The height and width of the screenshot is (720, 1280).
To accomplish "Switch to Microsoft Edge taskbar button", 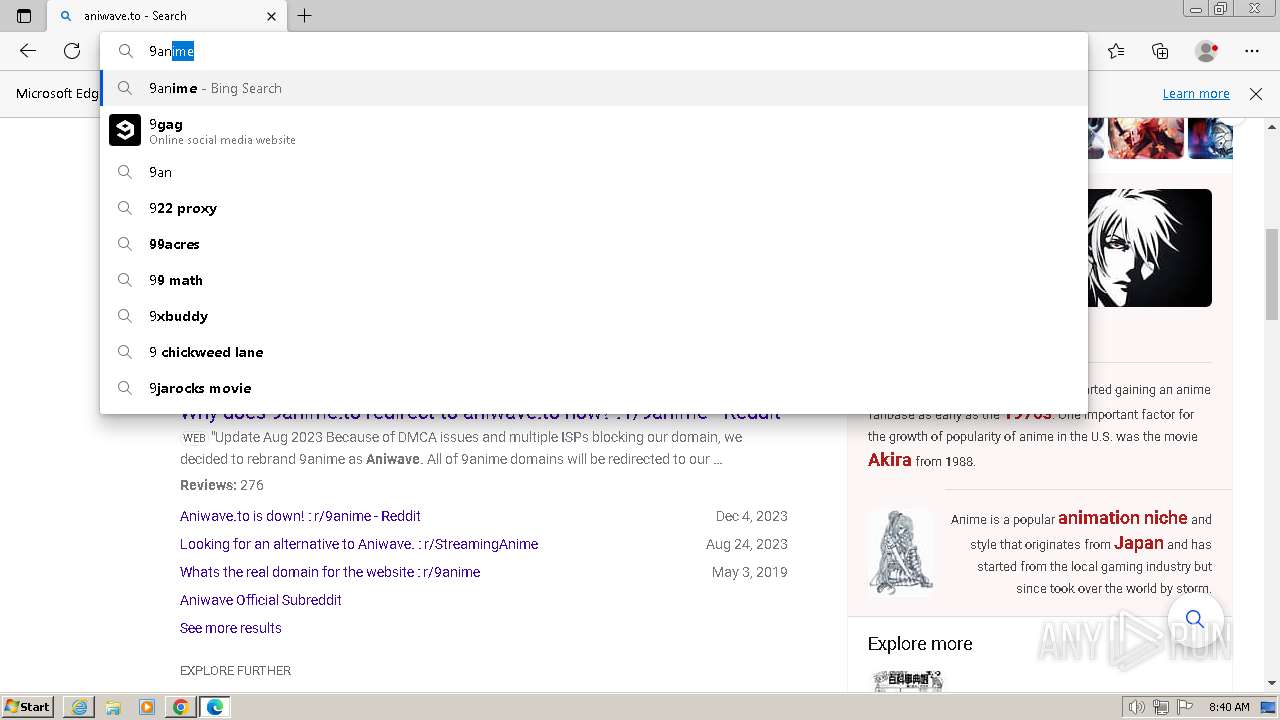I will [x=215, y=707].
